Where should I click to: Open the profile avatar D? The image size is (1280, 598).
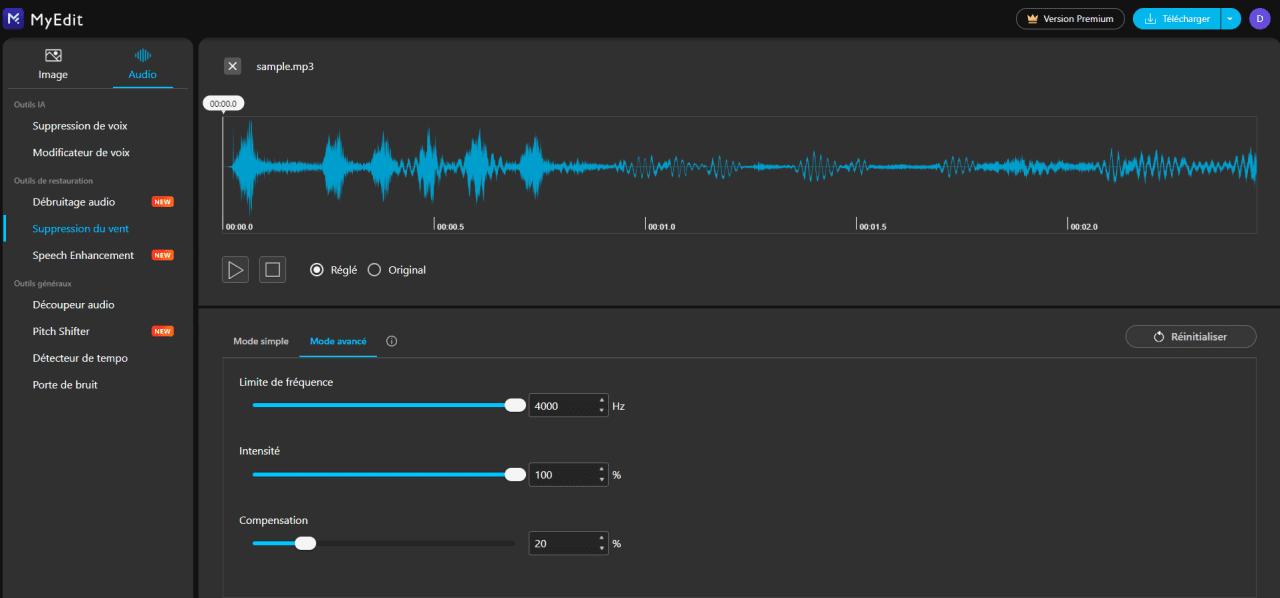pos(1259,18)
